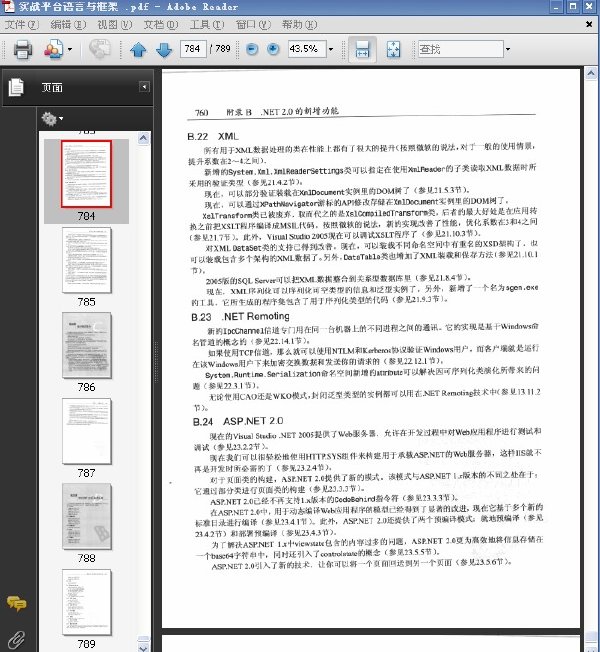This screenshot has height=652, width=600.
Task: Open the 帮助 menu
Action: click(299, 25)
